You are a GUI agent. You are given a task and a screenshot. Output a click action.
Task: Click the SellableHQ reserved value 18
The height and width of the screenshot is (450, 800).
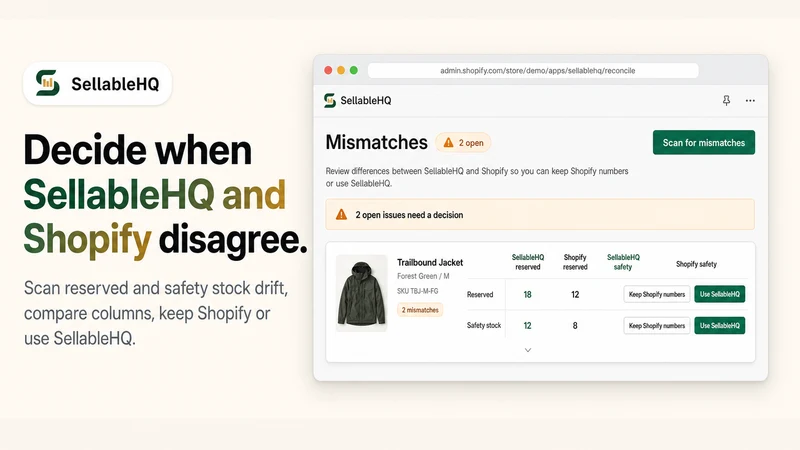528,294
